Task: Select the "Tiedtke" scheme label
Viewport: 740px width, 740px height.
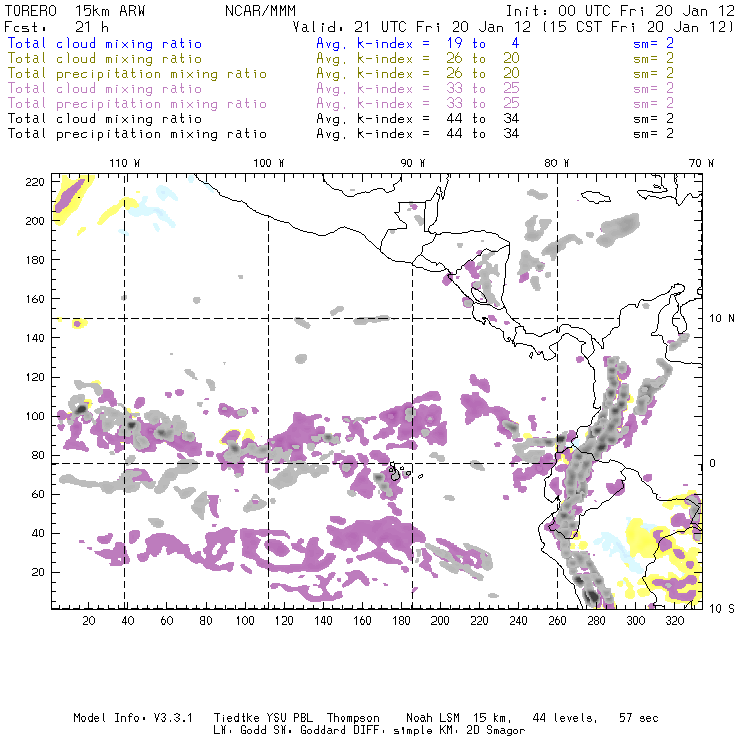Action: 236,718
